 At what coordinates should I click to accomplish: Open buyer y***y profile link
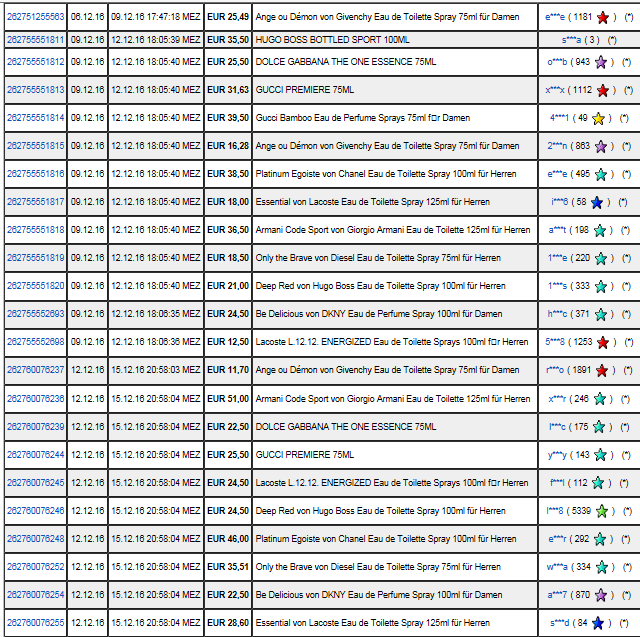[557, 455]
